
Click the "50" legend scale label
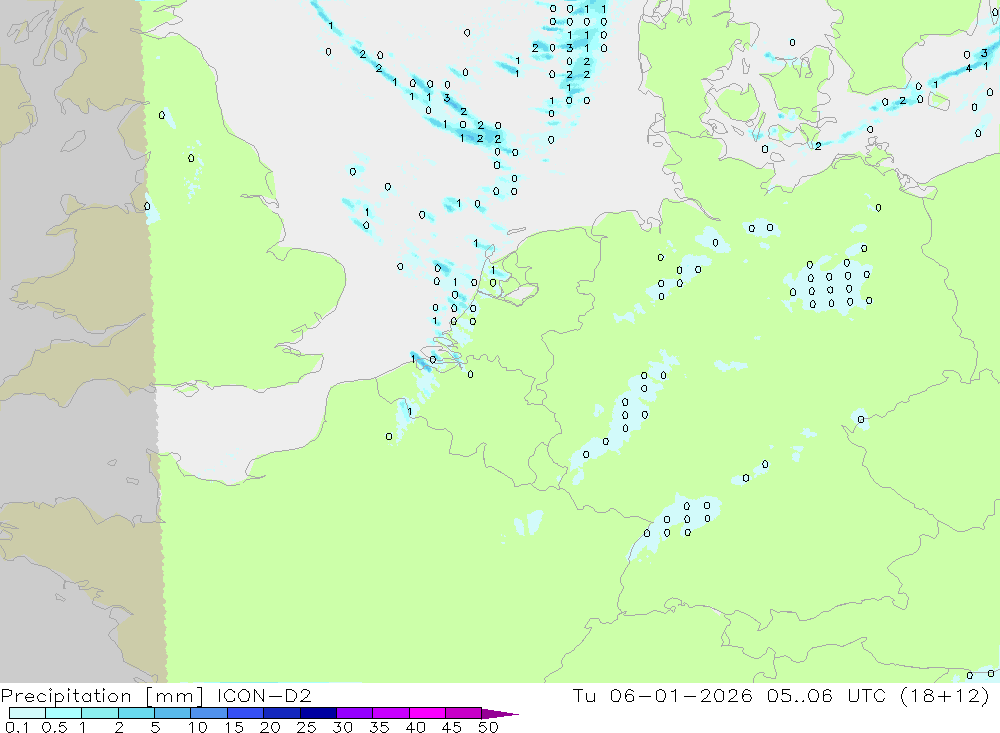click(x=488, y=727)
